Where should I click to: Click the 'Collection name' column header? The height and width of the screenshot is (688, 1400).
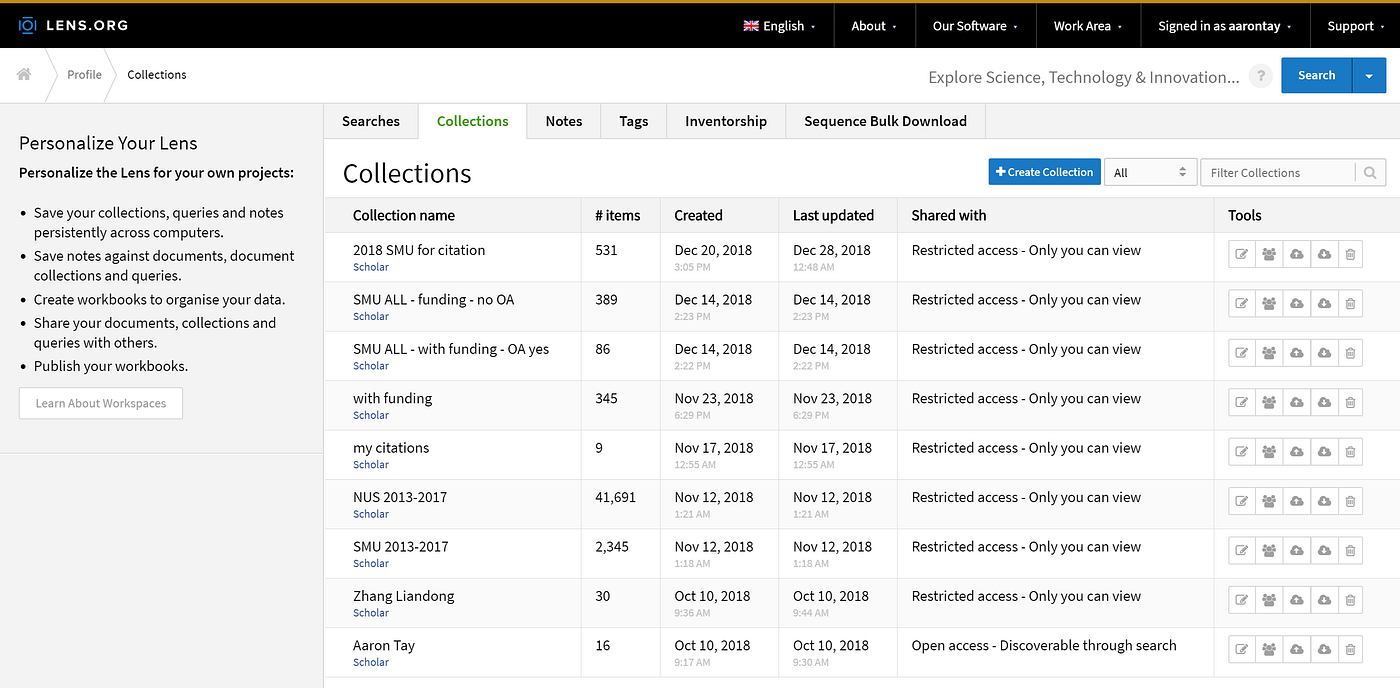point(404,215)
